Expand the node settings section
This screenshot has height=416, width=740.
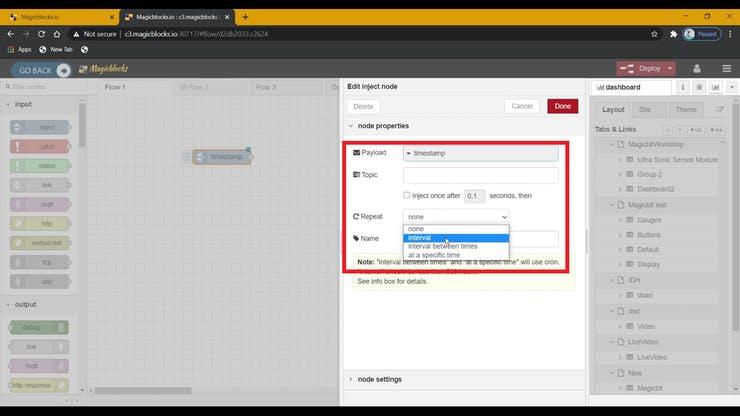click(x=380, y=379)
